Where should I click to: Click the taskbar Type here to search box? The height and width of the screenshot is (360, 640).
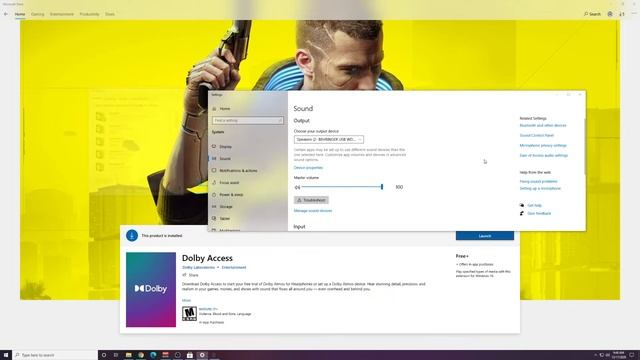pyautogui.click(x=55, y=355)
